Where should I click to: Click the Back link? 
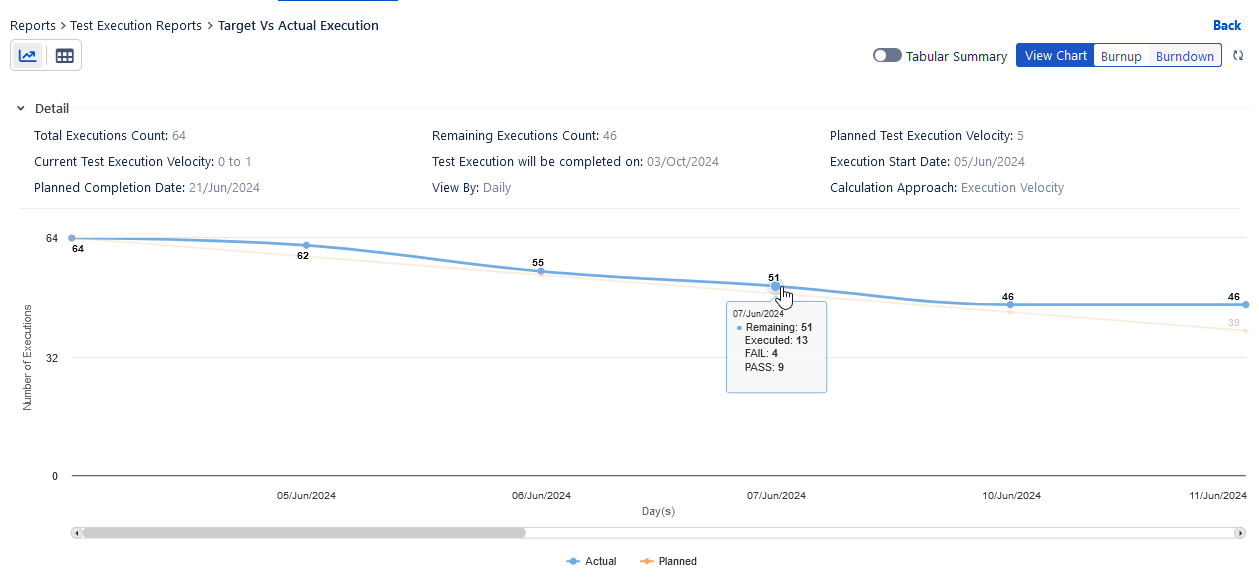coord(1226,25)
